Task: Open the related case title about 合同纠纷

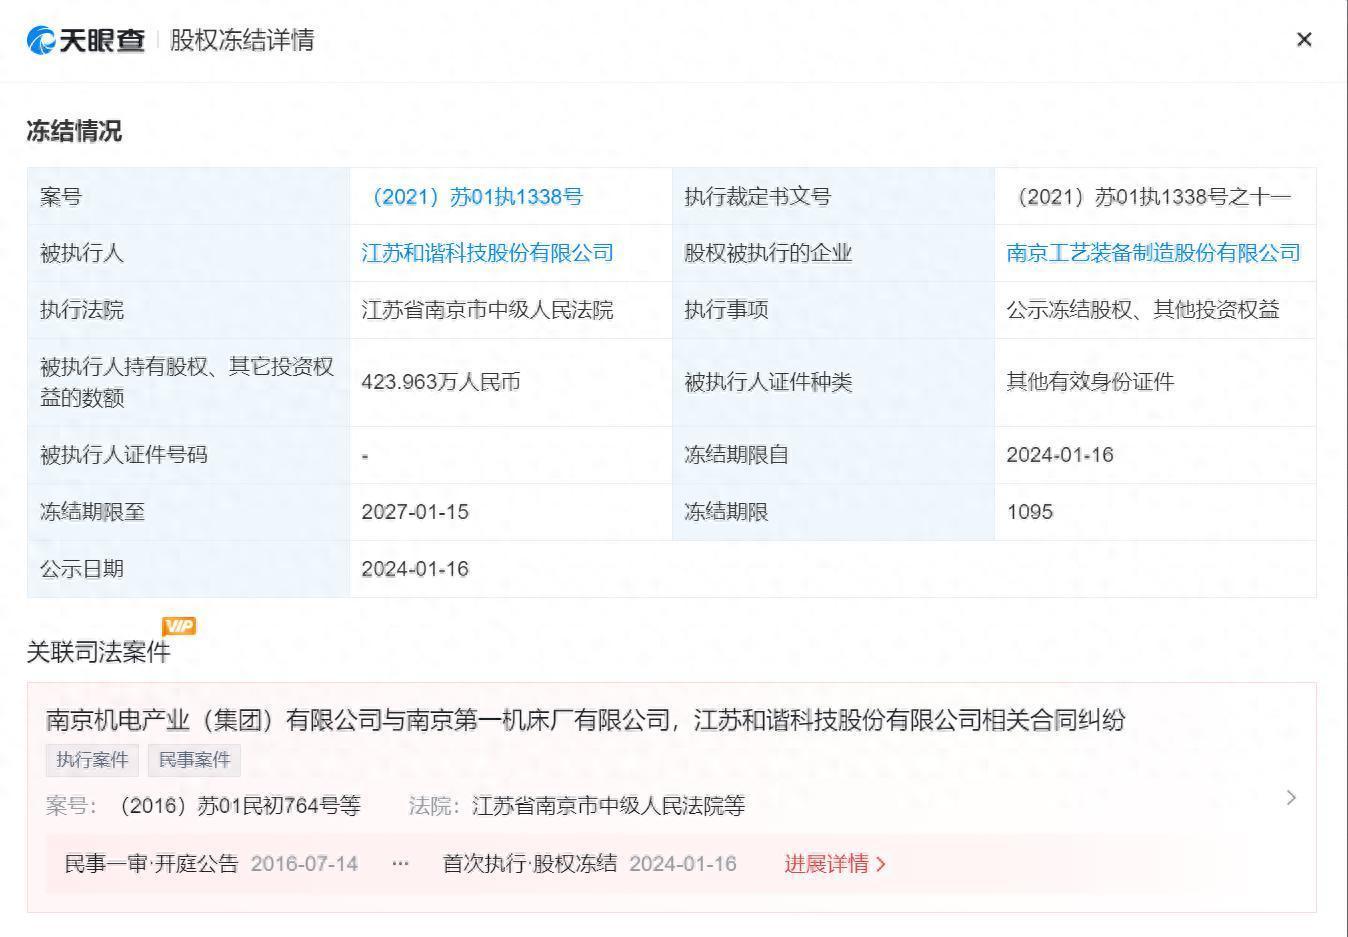Action: (x=585, y=720)
